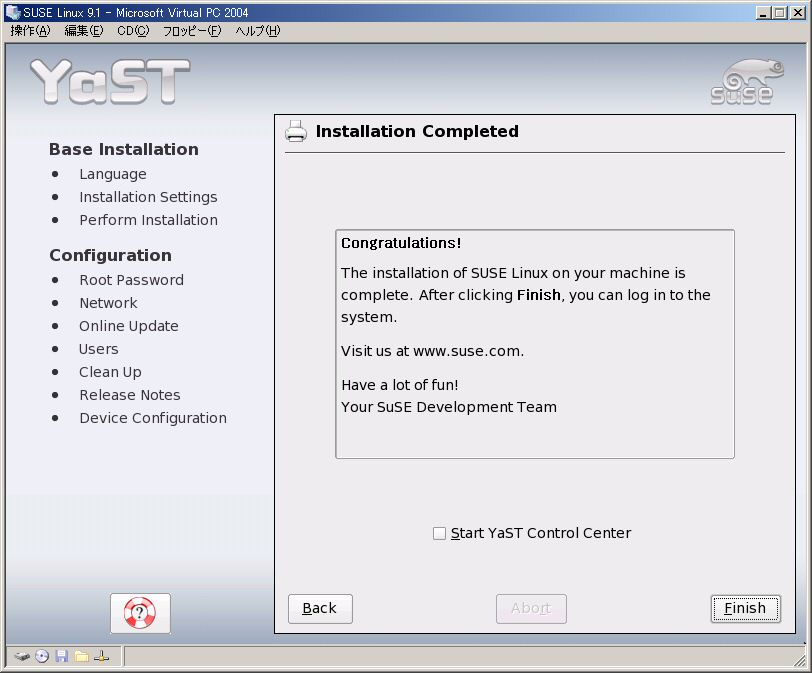The width and height of the screenshot is (812, 673).
Task: Click the SuSE chameleon logo
Action: (741, 82)
